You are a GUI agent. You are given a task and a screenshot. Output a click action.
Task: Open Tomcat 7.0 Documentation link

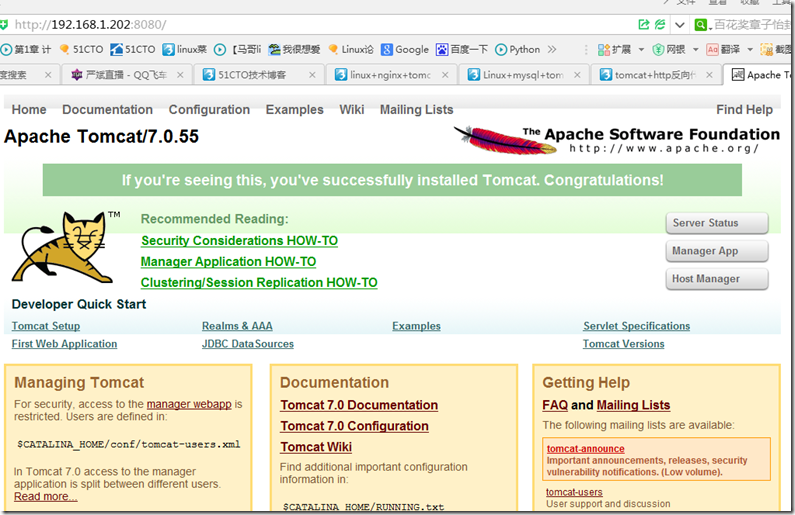tap(359, 405)
